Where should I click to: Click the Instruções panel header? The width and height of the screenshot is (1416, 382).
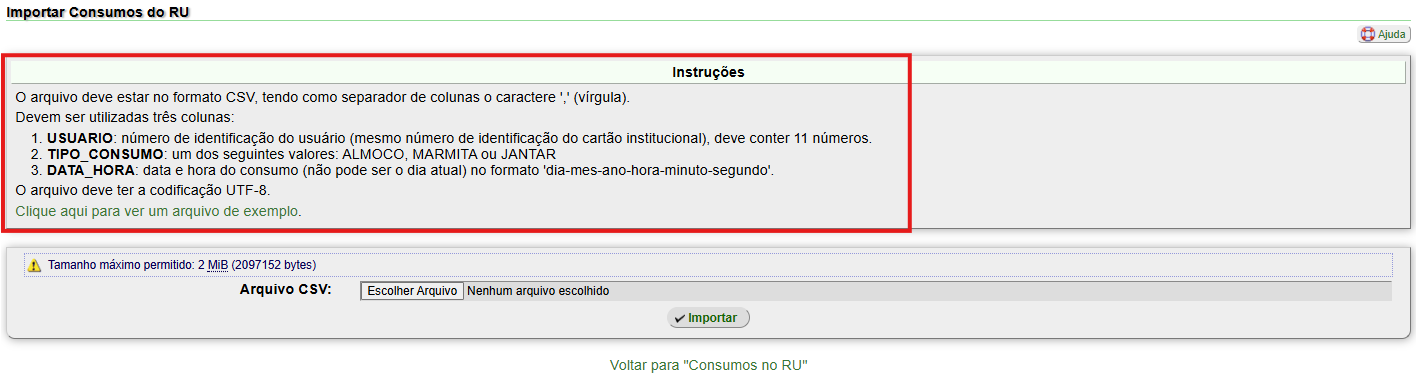708,72
